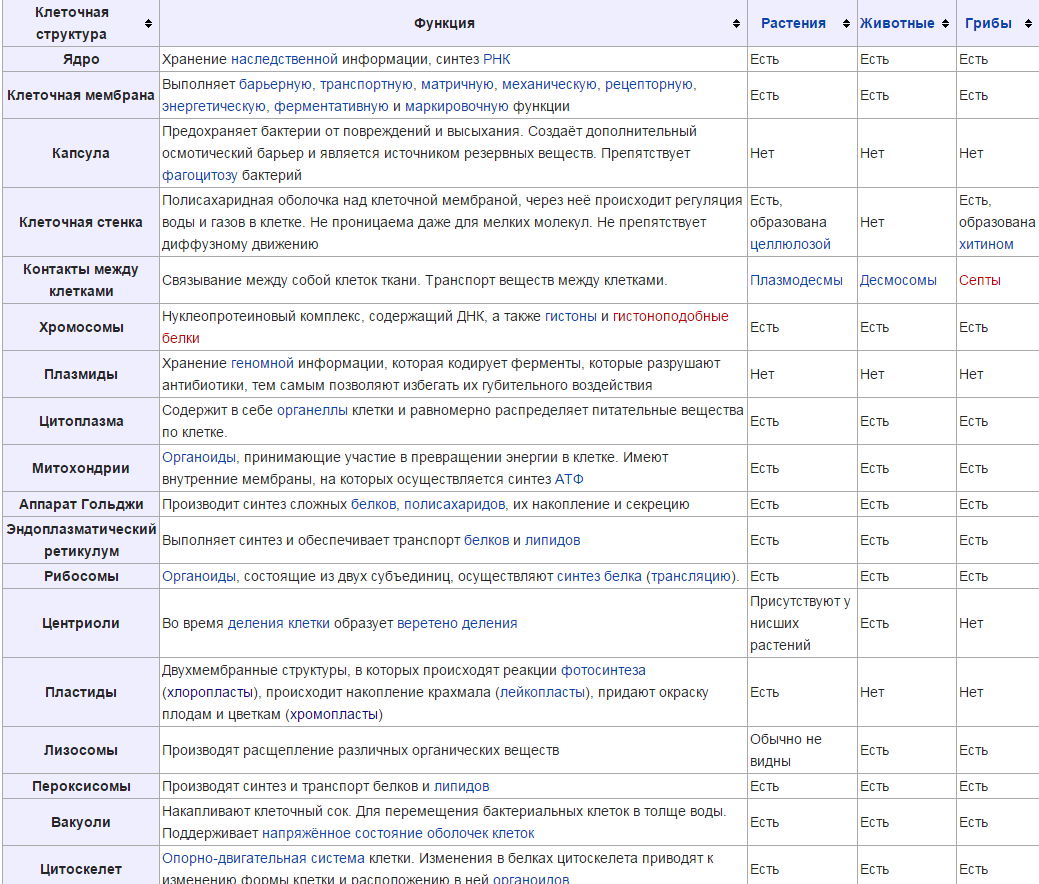Click the веретено деления link

pyautogui.click(x=457, y=623)
